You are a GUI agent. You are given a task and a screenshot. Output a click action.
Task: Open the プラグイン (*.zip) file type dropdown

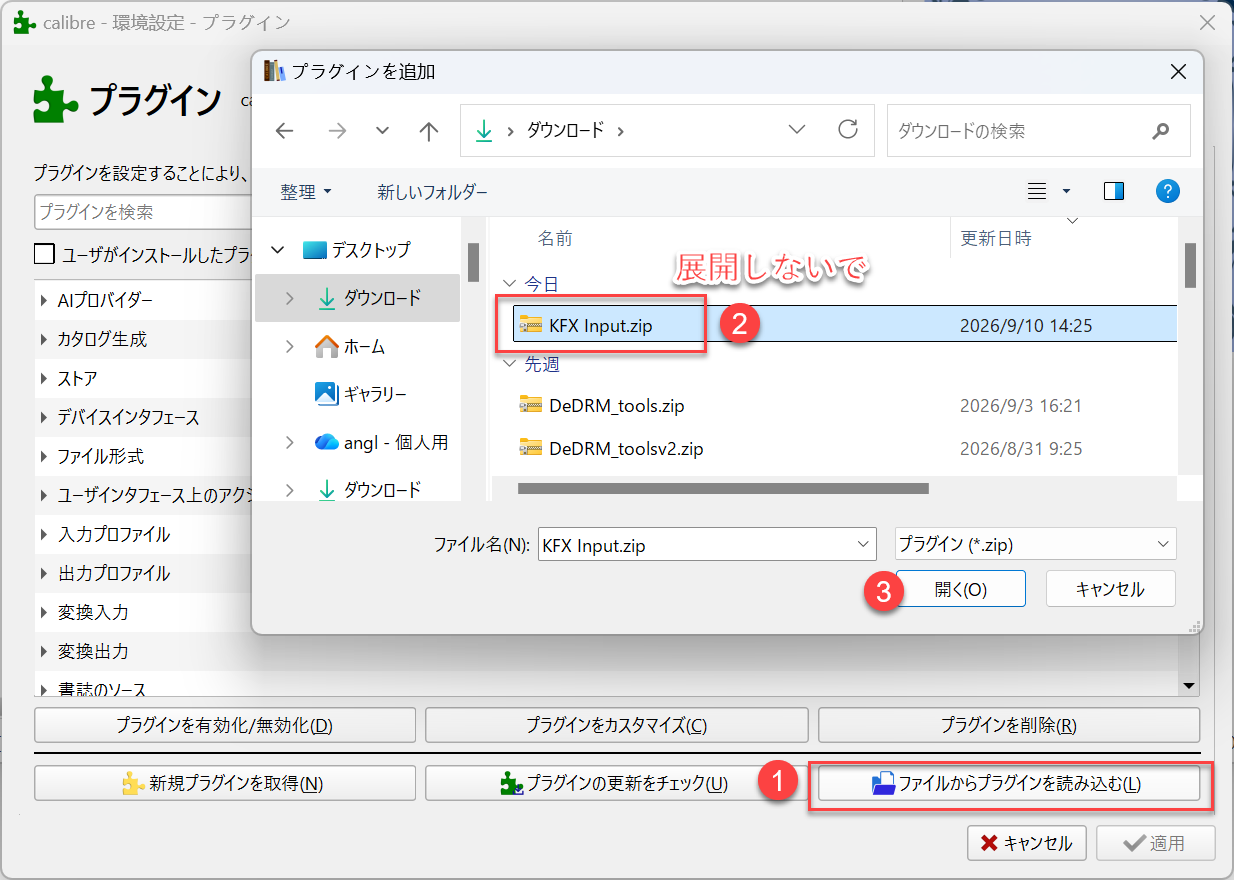1035,545
